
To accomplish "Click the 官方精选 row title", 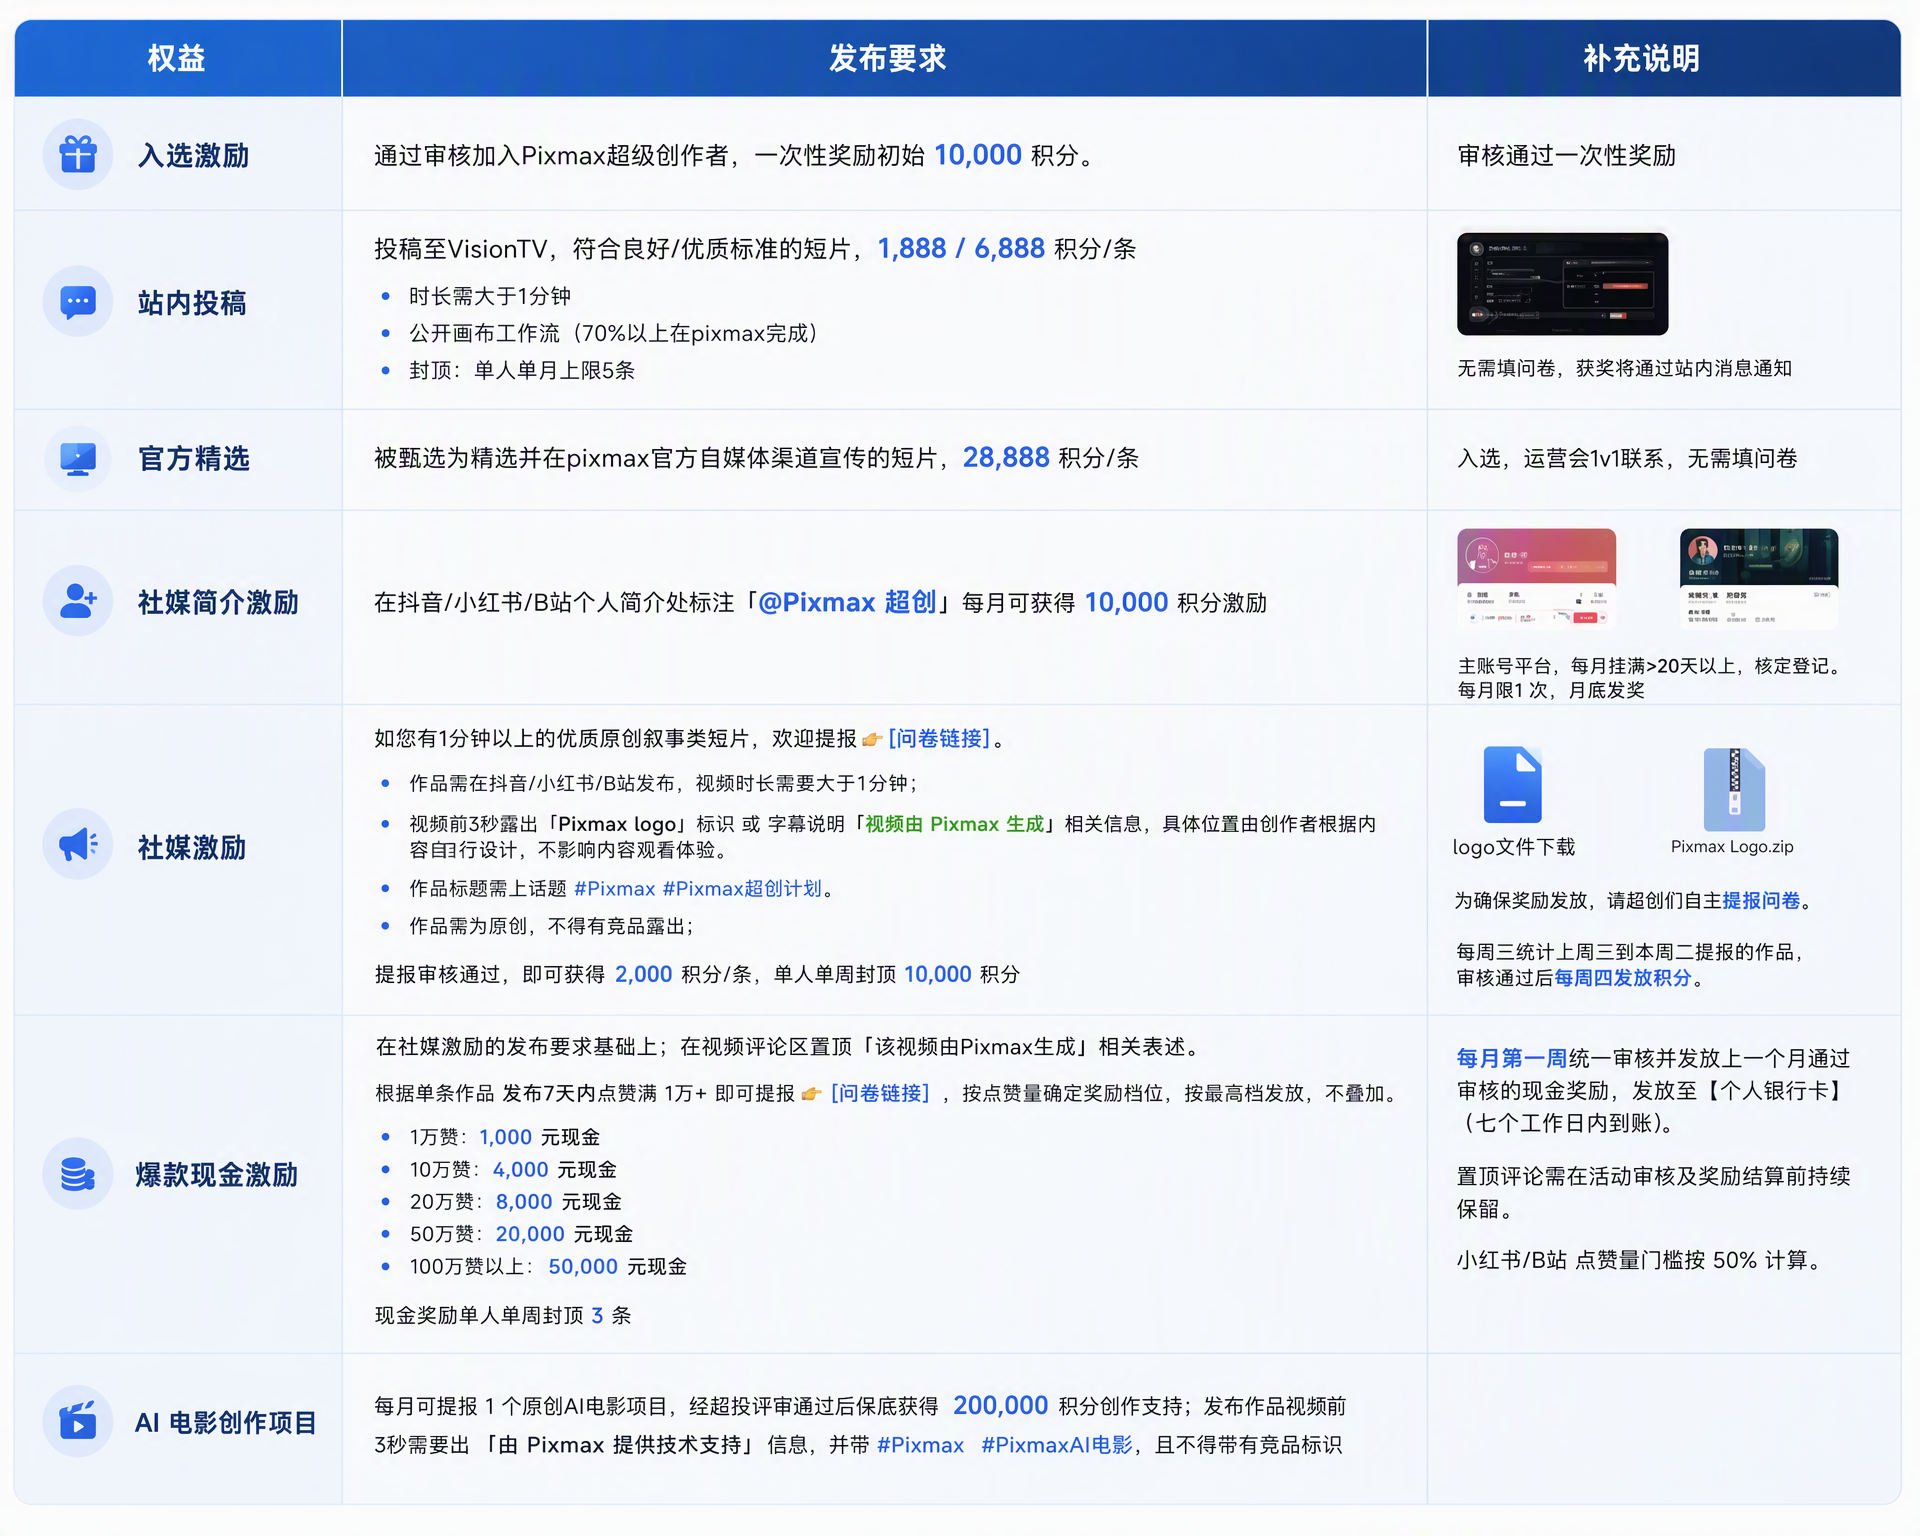I will (x=193, y=458).
